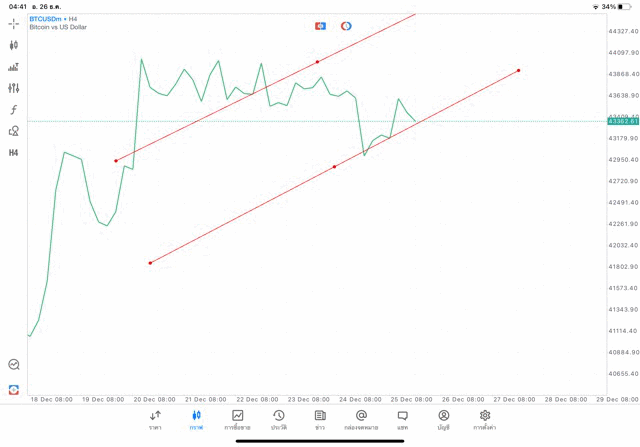The height and width of the screenshot is (447, 640).
Task: Open the กล่องจดหมาย mailbox tab
Action: click(361, 419)
